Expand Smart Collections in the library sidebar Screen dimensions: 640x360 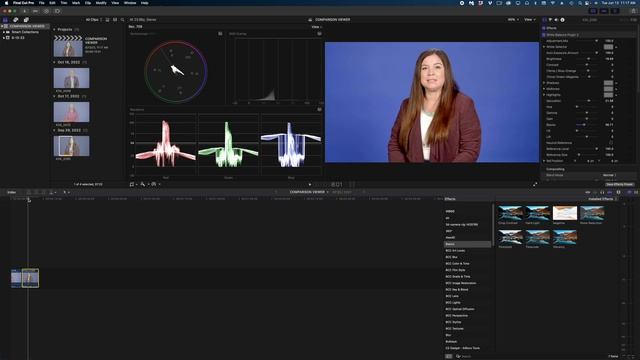[4, 32]
